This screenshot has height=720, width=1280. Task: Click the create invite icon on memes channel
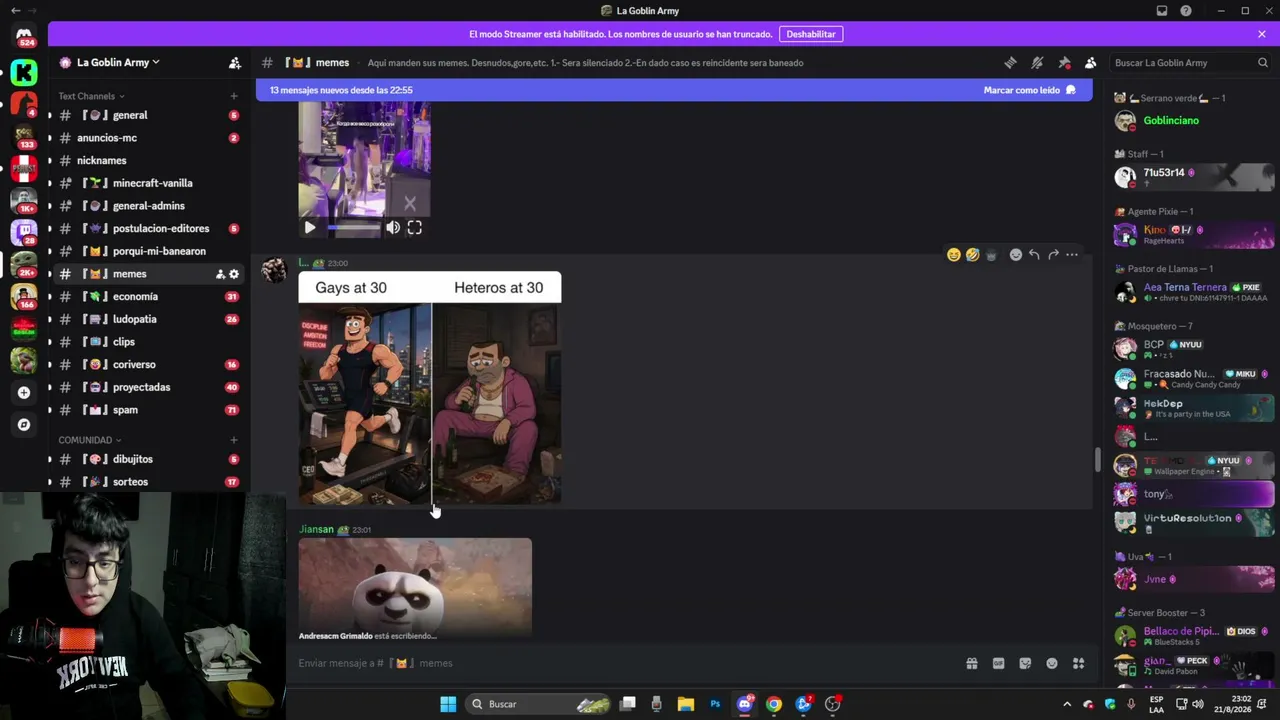tap(220, 274)
